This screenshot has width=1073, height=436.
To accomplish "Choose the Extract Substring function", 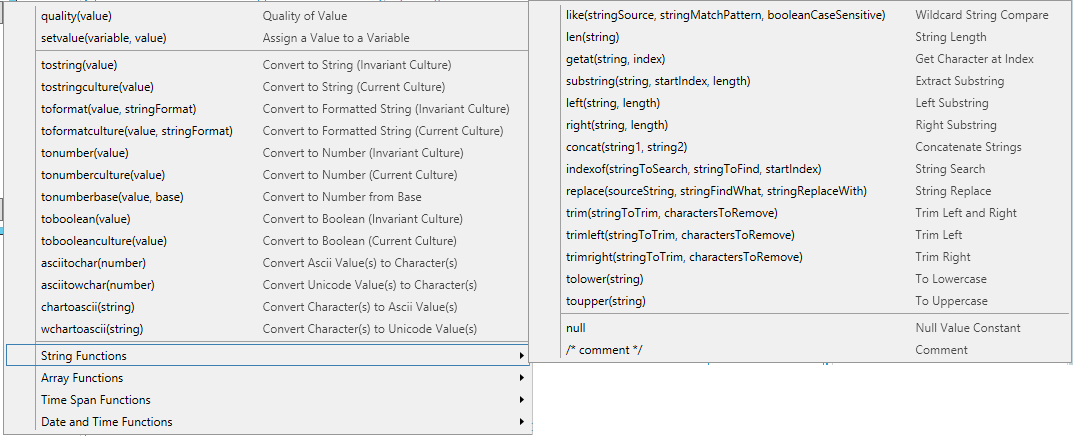I will pos(657,81).
